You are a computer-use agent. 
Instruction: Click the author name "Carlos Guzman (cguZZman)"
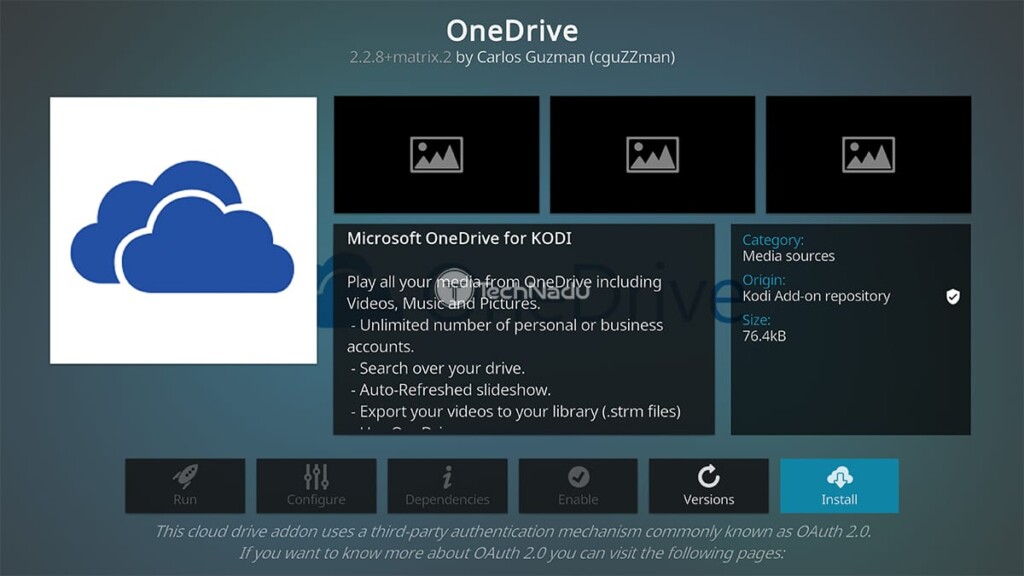(575, 57)
